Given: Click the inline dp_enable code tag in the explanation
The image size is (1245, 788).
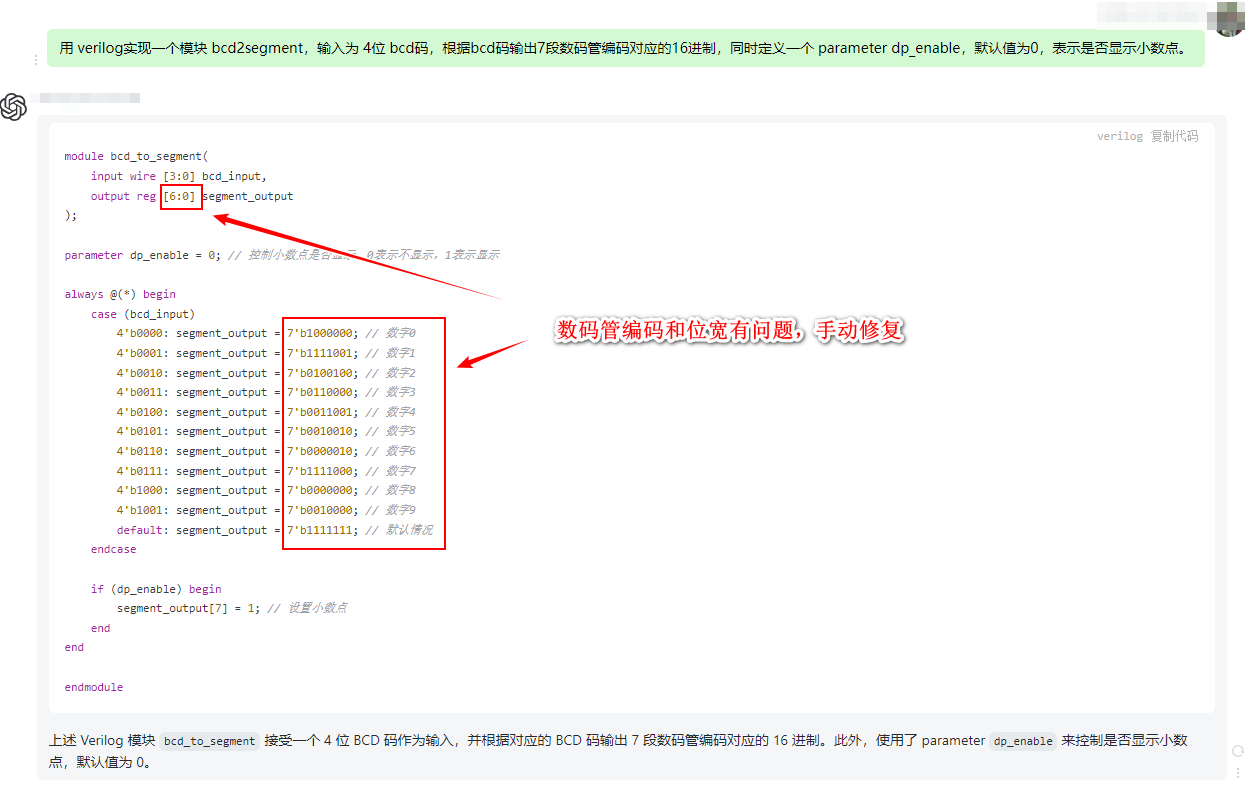Looking at the screenshot, I should point(1022,741).
